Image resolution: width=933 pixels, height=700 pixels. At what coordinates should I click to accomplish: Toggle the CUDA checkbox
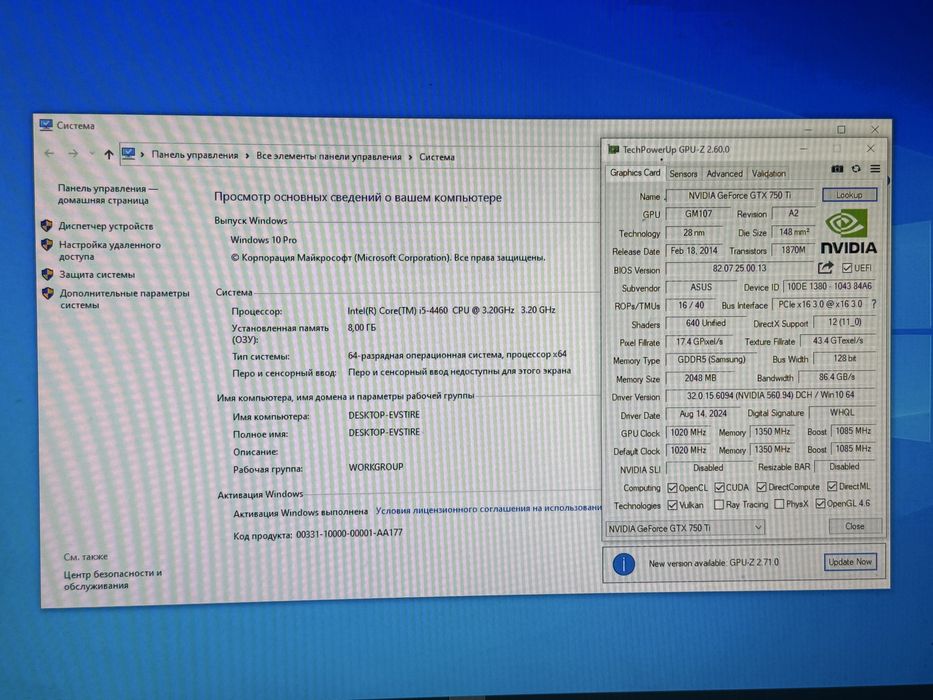tap(719, 488)
